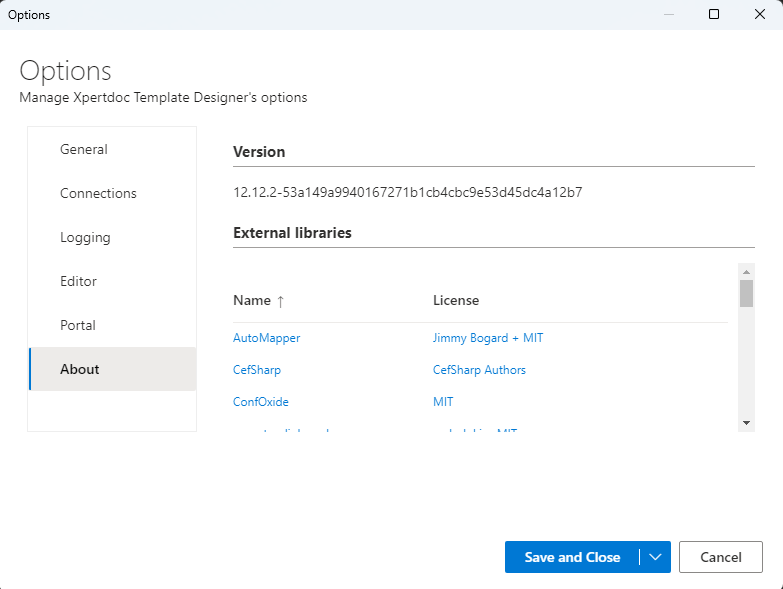Click the libraries list scrollbar thumb
The width and height of the screenshot is (783, 589).
pyautogui.click(x=747, y=294)
